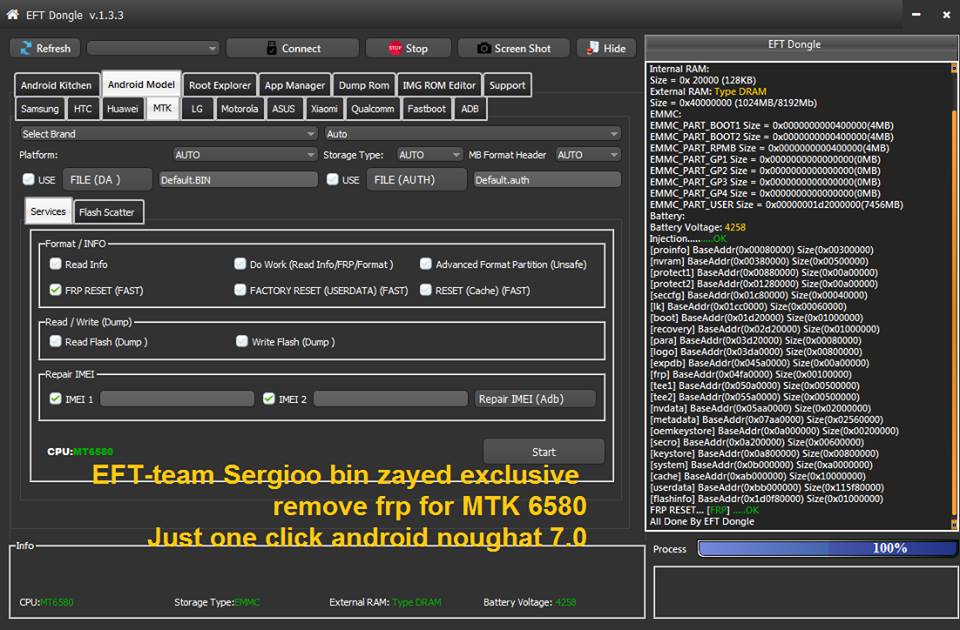This screenshot has width=960, height=630.
Task: Select the HTC brand tab
Action: coord(83,108)
